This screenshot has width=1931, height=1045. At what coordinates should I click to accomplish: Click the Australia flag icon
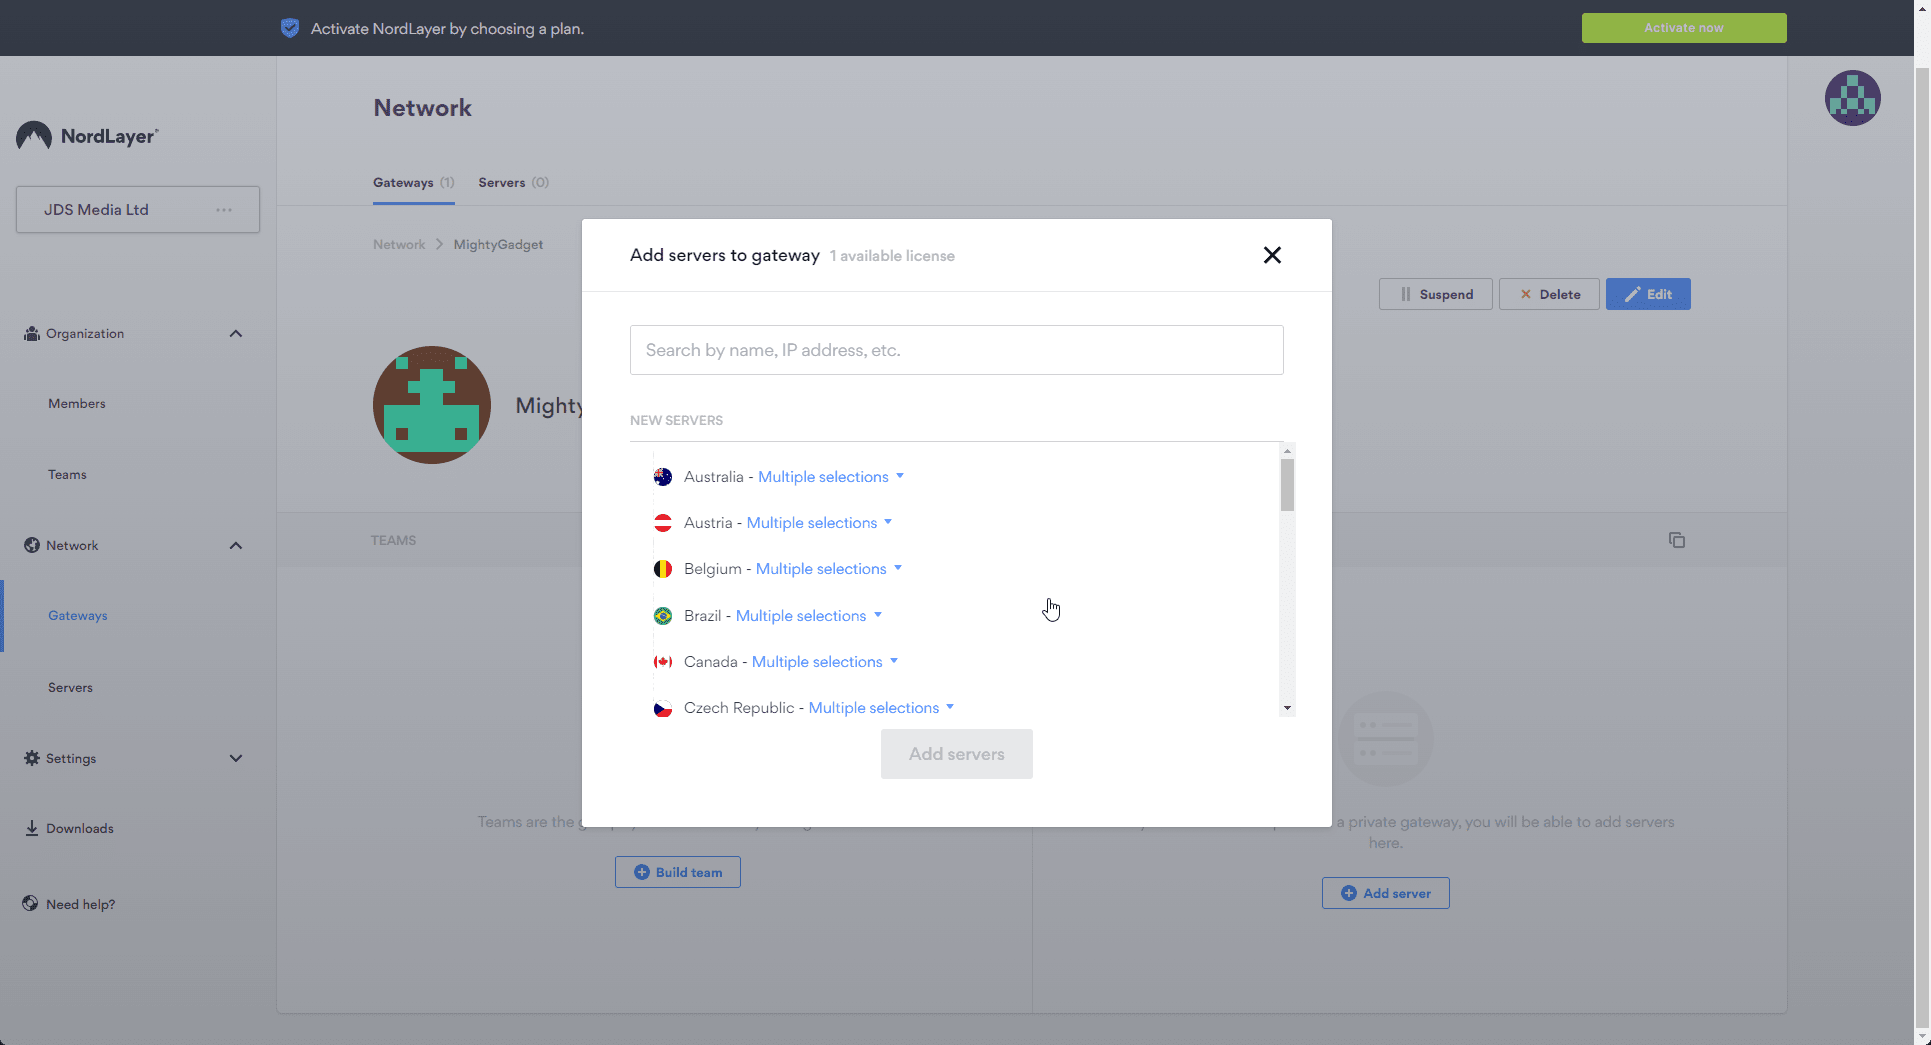pos(663,477)
